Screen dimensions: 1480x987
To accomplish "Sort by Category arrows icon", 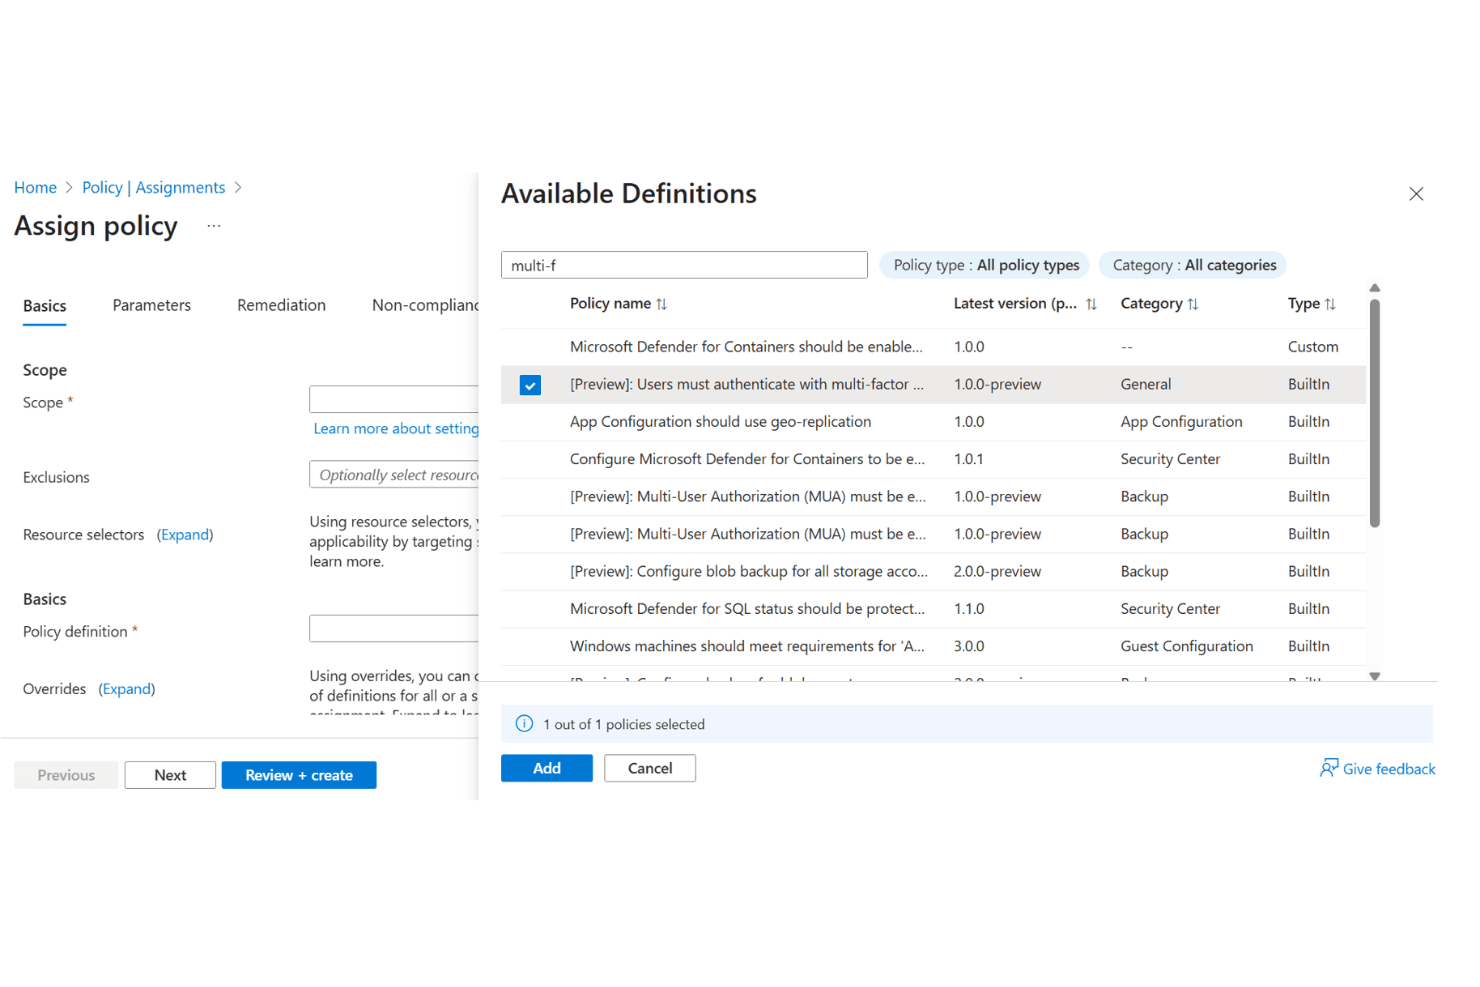I will click(x=1192, y=304).
